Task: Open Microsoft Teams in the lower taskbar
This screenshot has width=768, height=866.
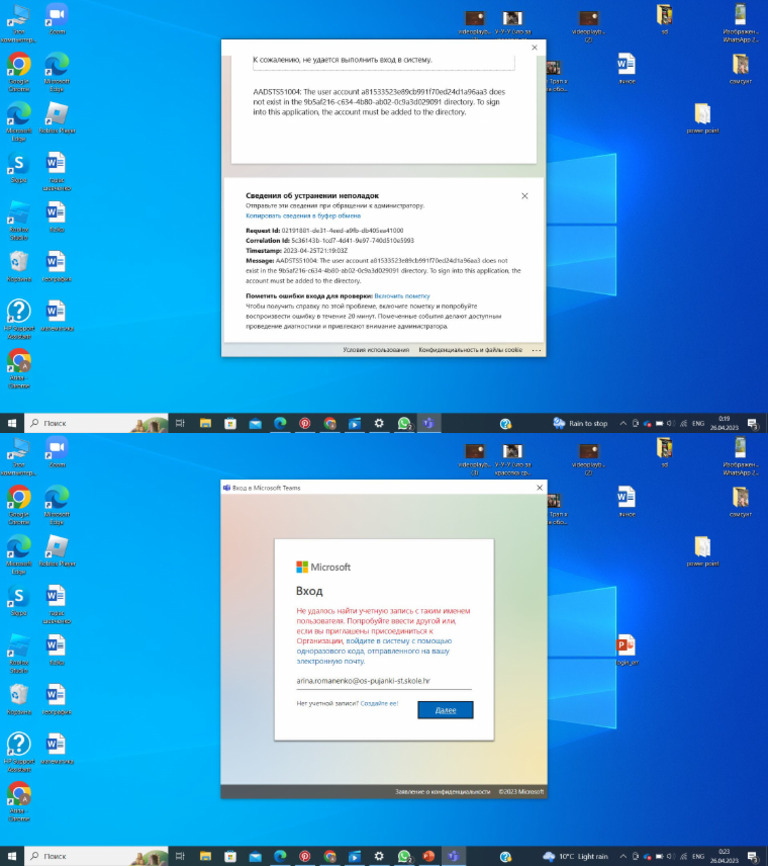Action: (x=453, y=857)
